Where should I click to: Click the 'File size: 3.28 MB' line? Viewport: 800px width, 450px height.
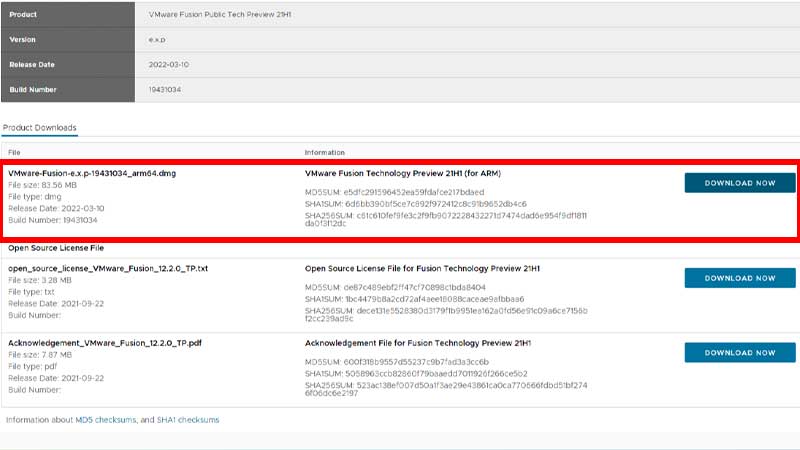coord(40,280)
